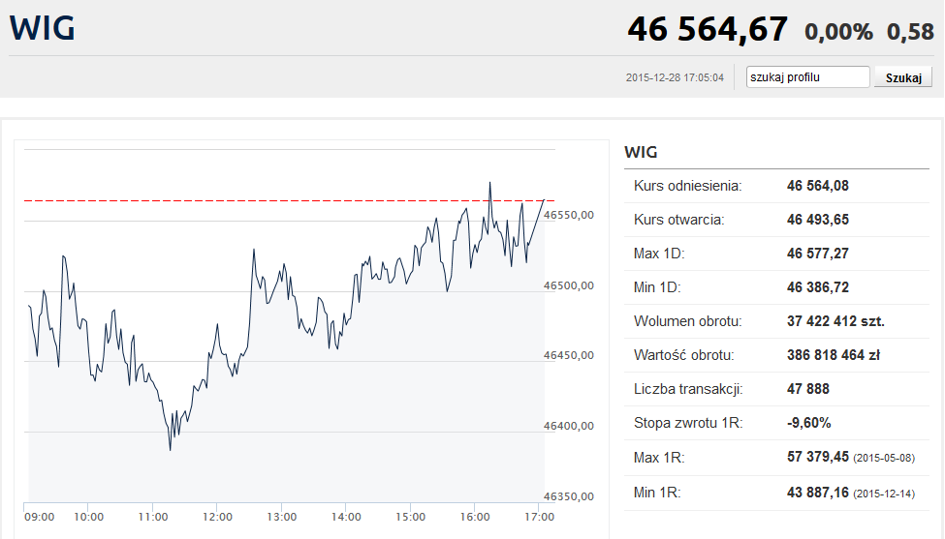The image size is (945, 539).
Task: Click the 46500,00 axis label
Action: [568, 285]
